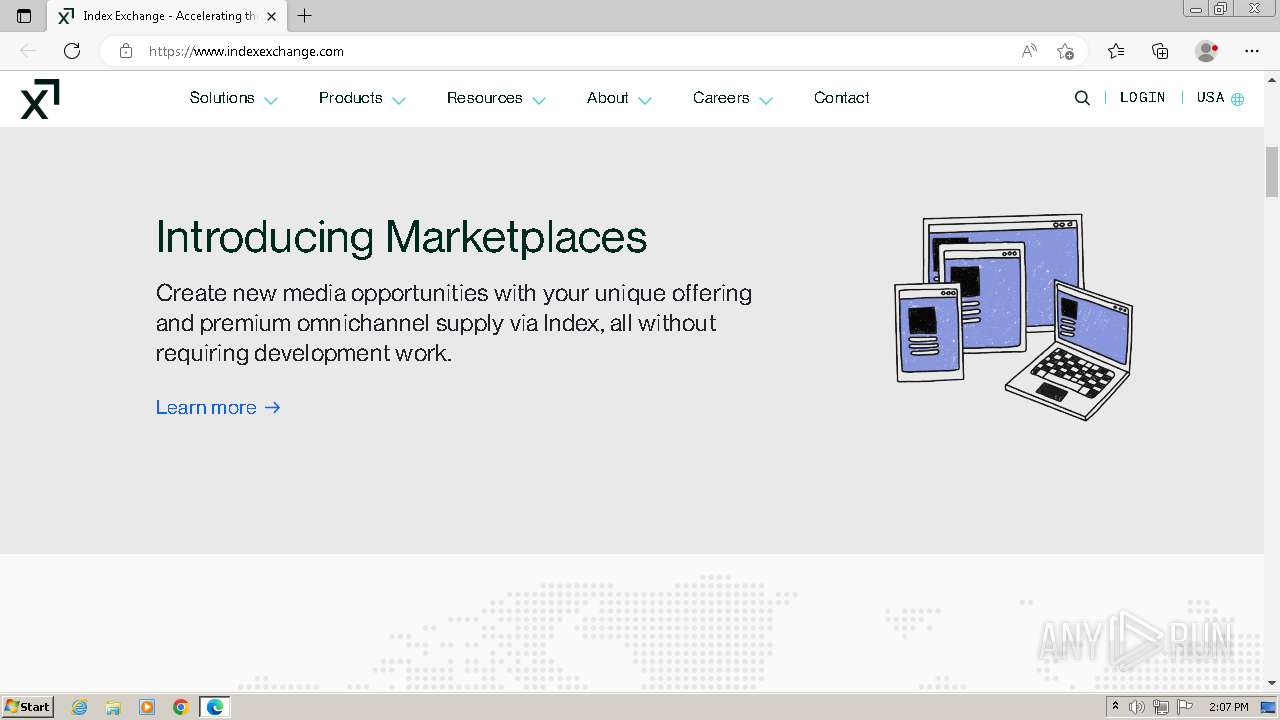This screenshot has height=720, width=1280.
Task: Click the padlock site info icon
Action: (x=126, y=51)
